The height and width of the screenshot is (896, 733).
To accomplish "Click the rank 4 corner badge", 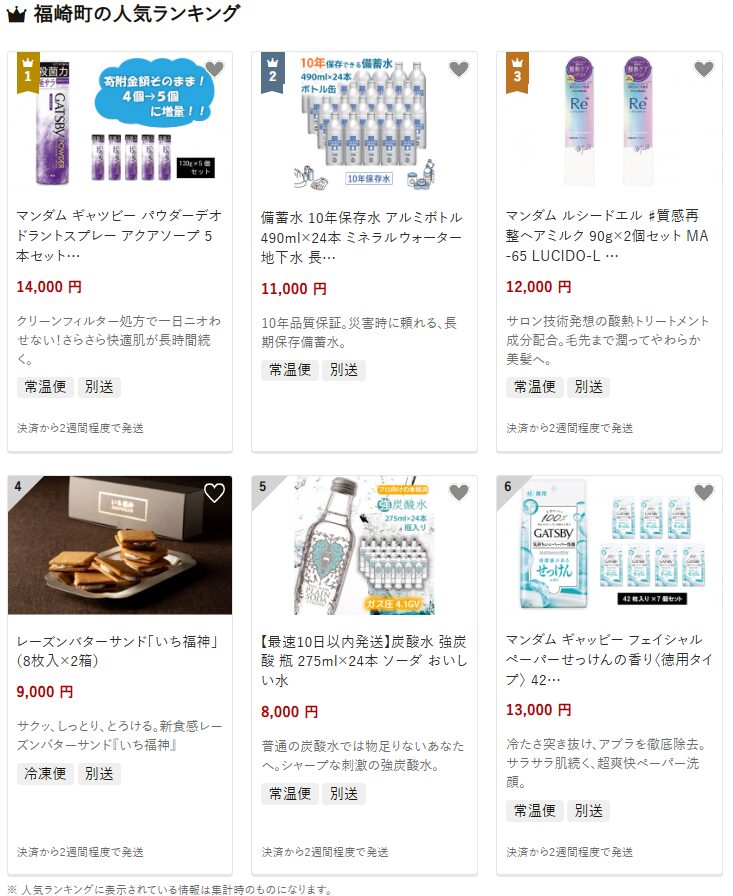I will 20,487.
